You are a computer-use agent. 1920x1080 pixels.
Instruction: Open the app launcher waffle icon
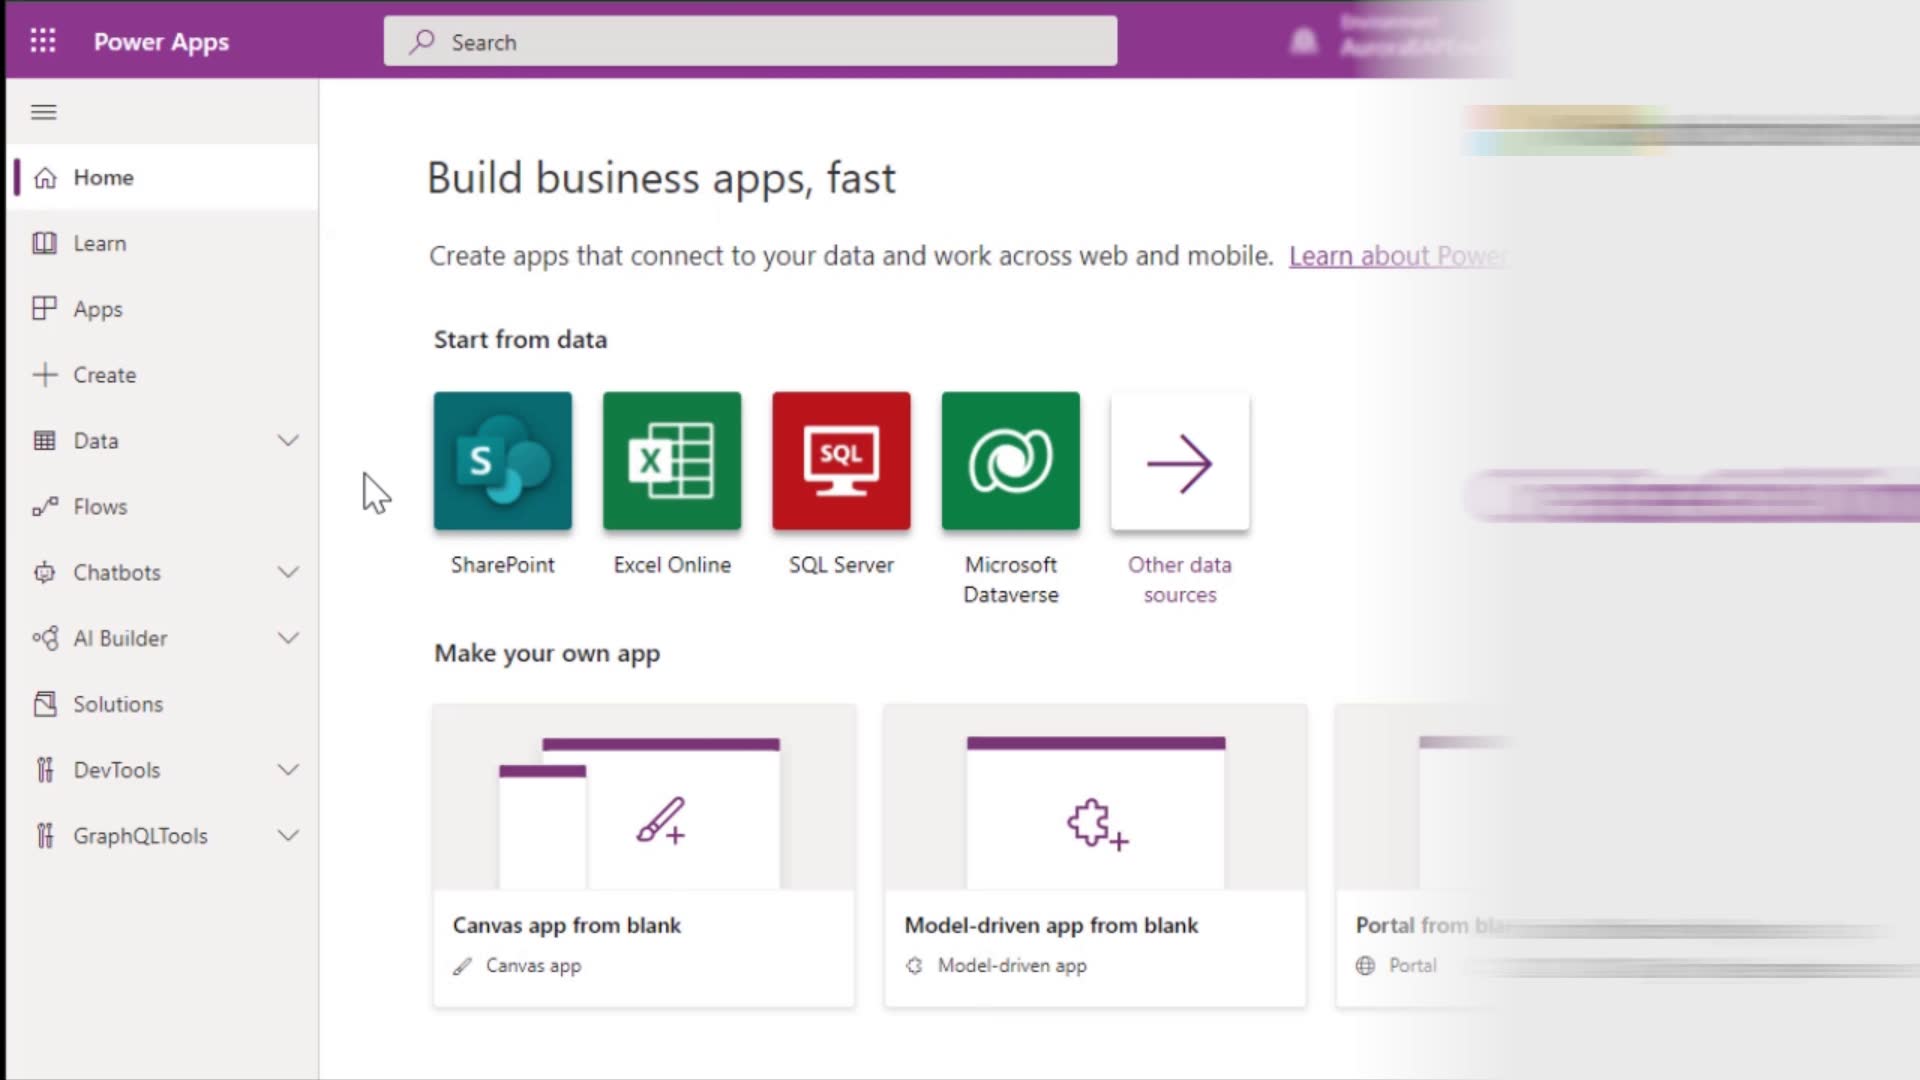43,41
